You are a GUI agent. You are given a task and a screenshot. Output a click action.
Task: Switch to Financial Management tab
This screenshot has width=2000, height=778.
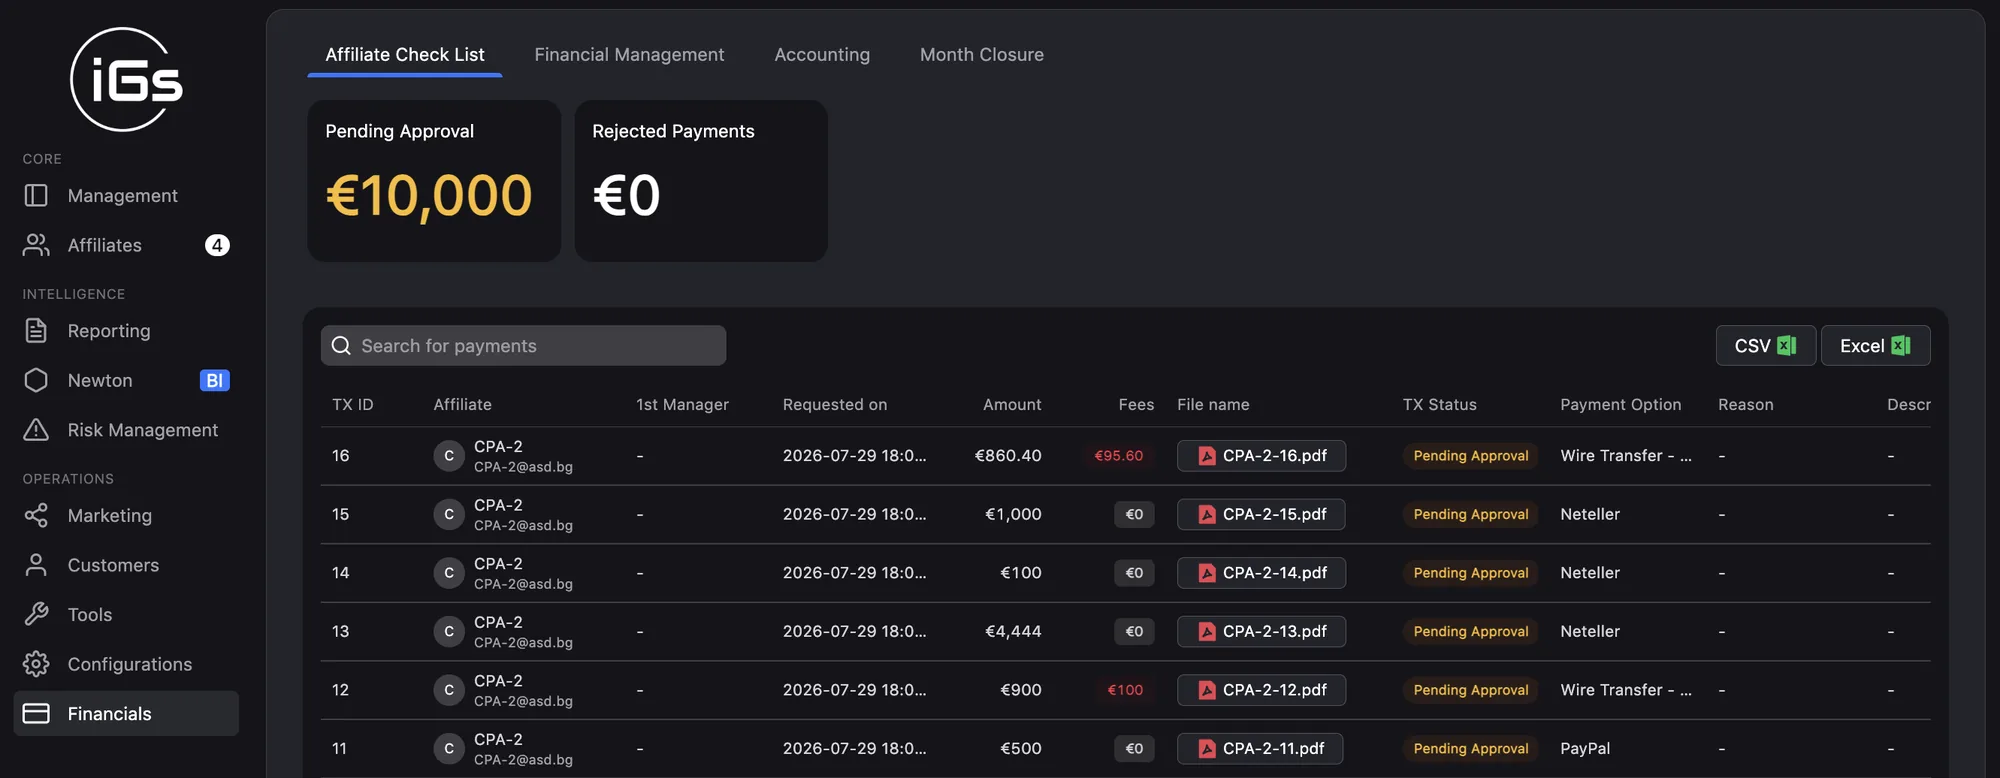pos(629,54)
